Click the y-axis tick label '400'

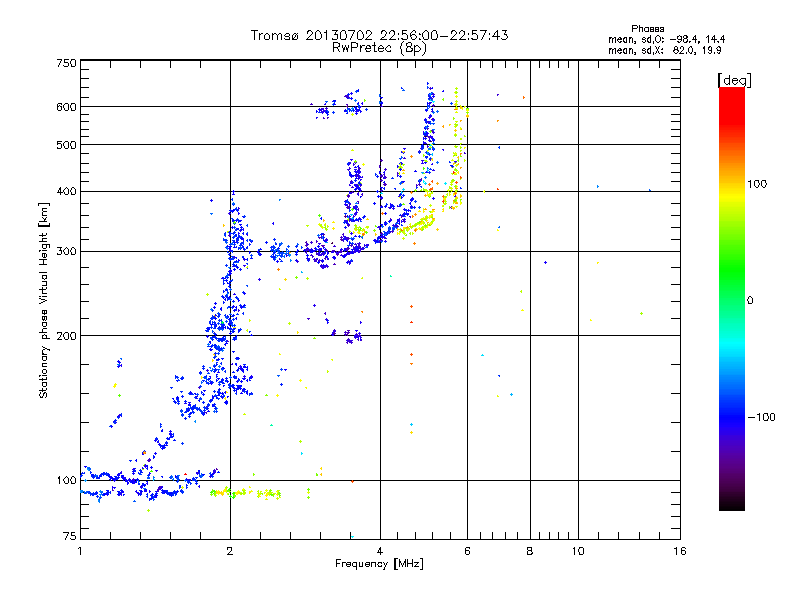(x=66, y=192)
